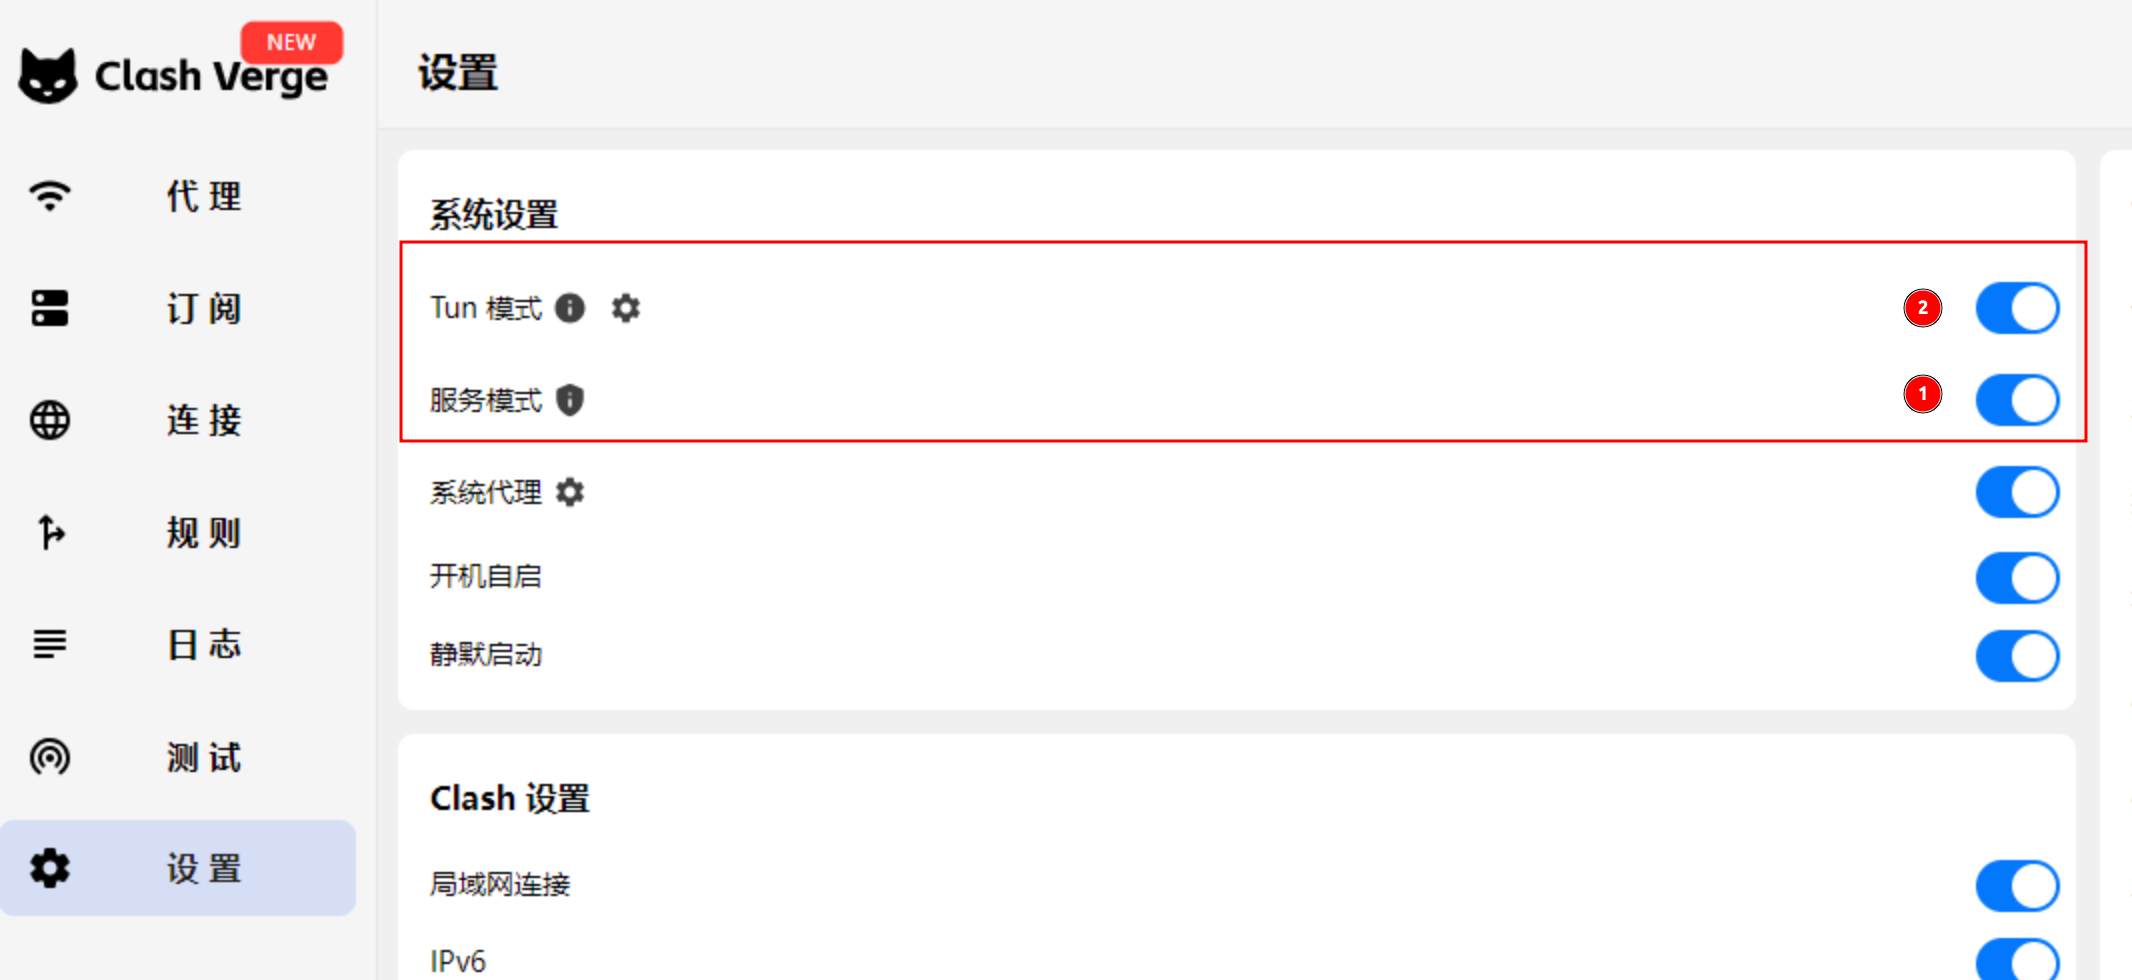Screen dimensions: 2132x980
Task: Turn off the 服务模式 switch
Action: click(2016, 400)
